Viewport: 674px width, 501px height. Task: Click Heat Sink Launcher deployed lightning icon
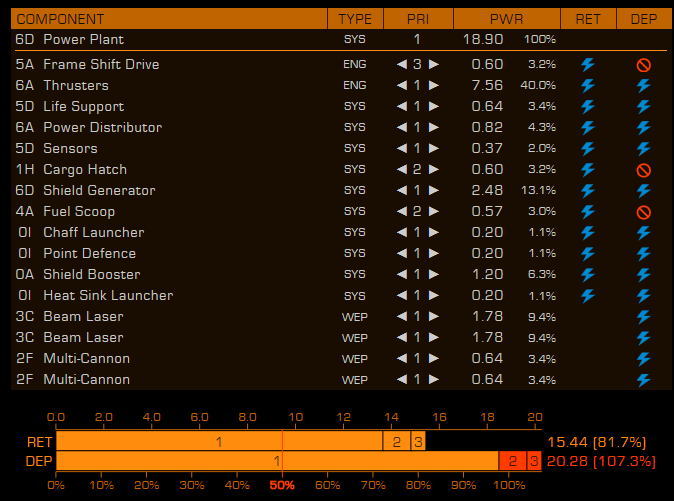[x=643, y=296]
